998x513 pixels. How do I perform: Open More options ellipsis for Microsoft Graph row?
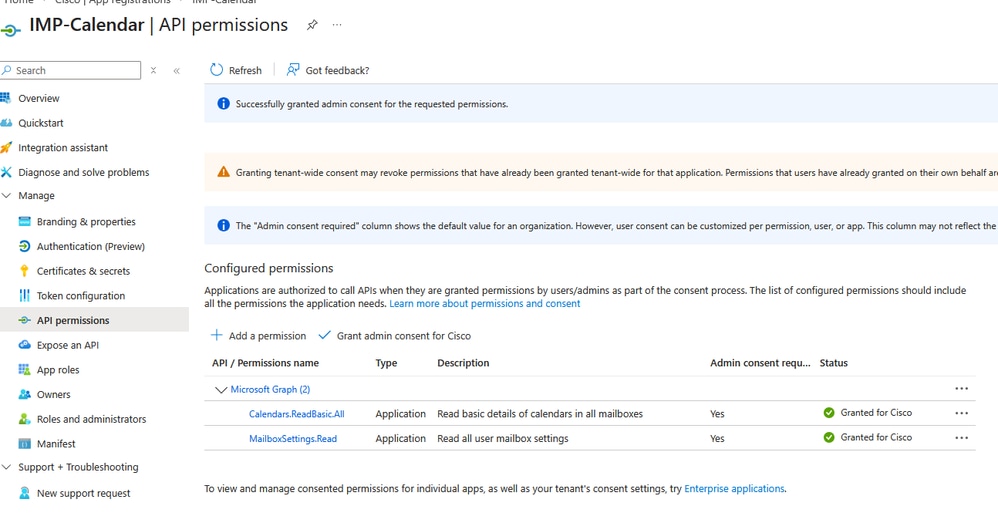(x=961, y=389)
